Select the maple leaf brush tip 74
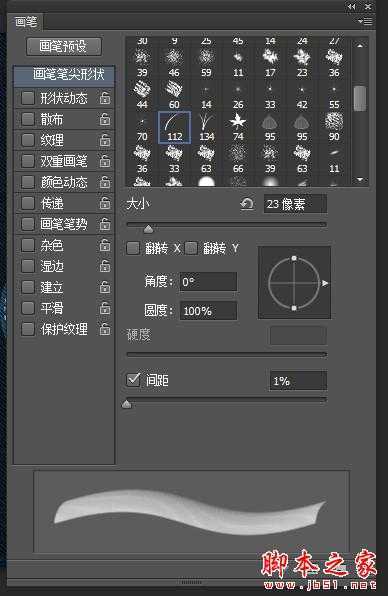Image resolution: width=388 pixels, height=596 pixels. pos(238,127)
